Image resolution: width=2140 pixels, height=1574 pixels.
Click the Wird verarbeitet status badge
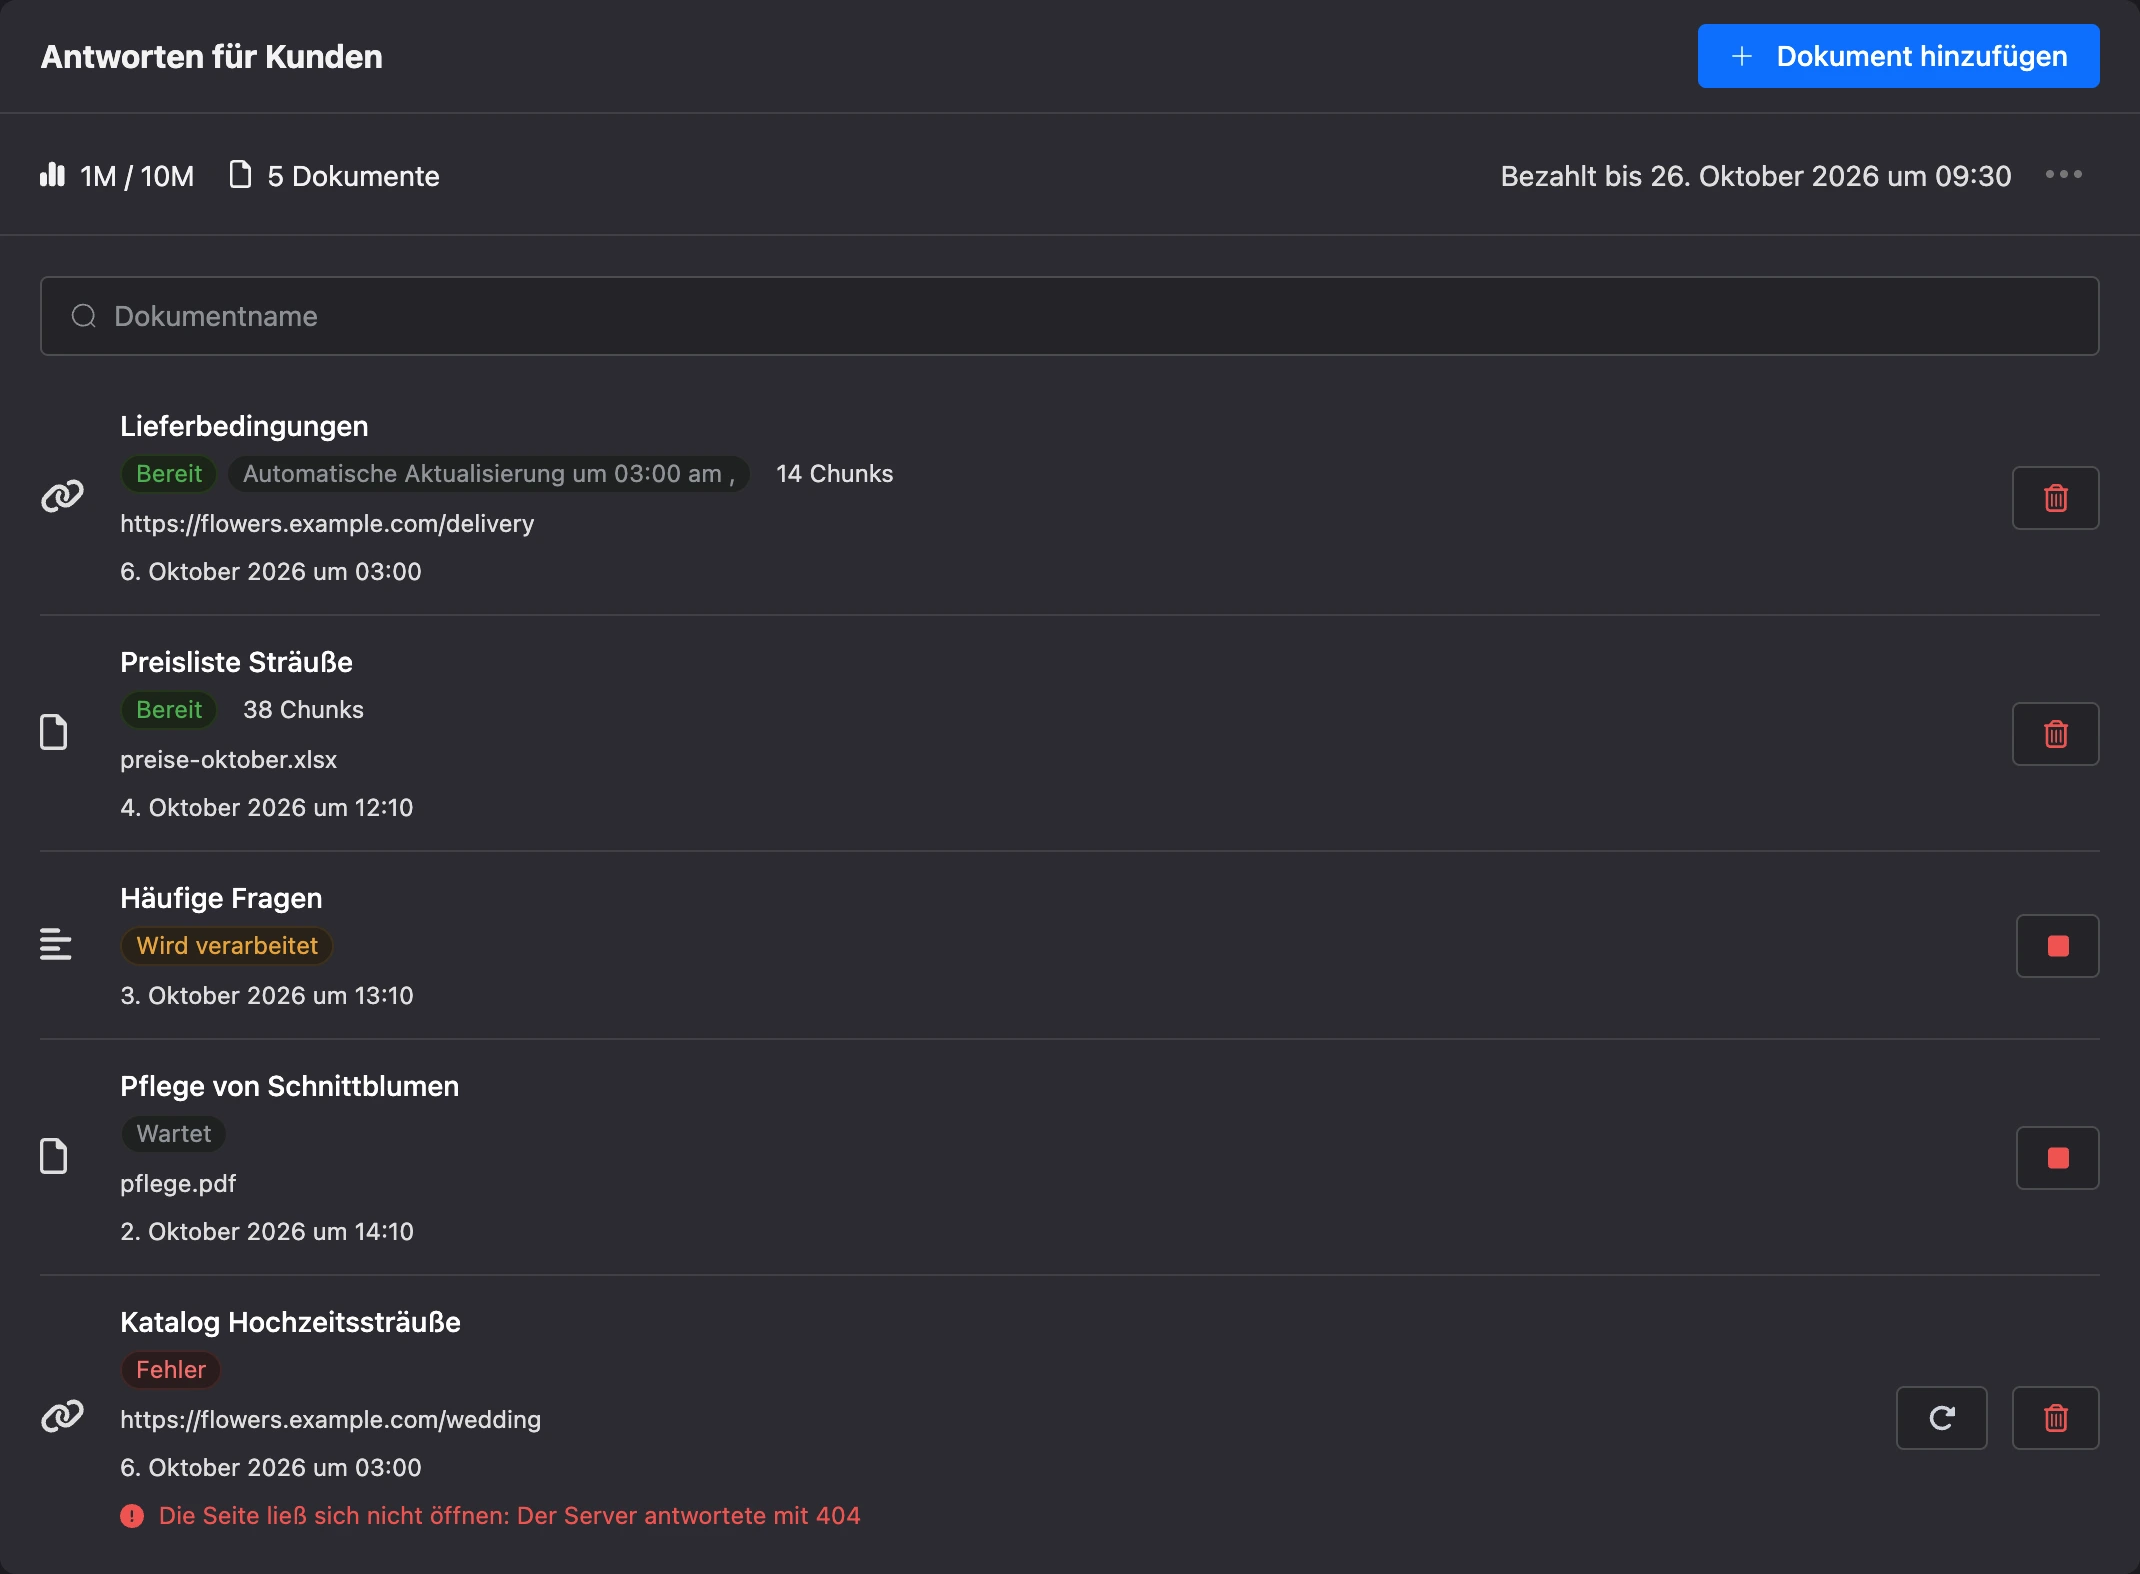227,946
